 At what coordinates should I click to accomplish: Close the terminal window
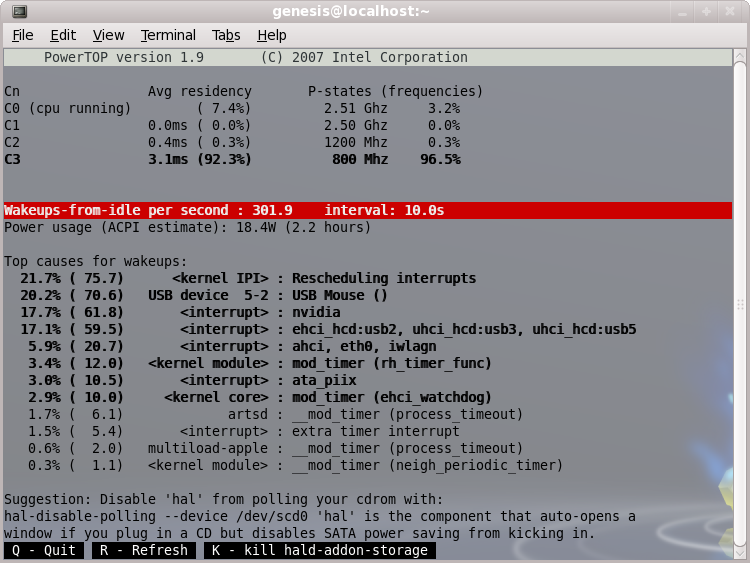(730, 11)
